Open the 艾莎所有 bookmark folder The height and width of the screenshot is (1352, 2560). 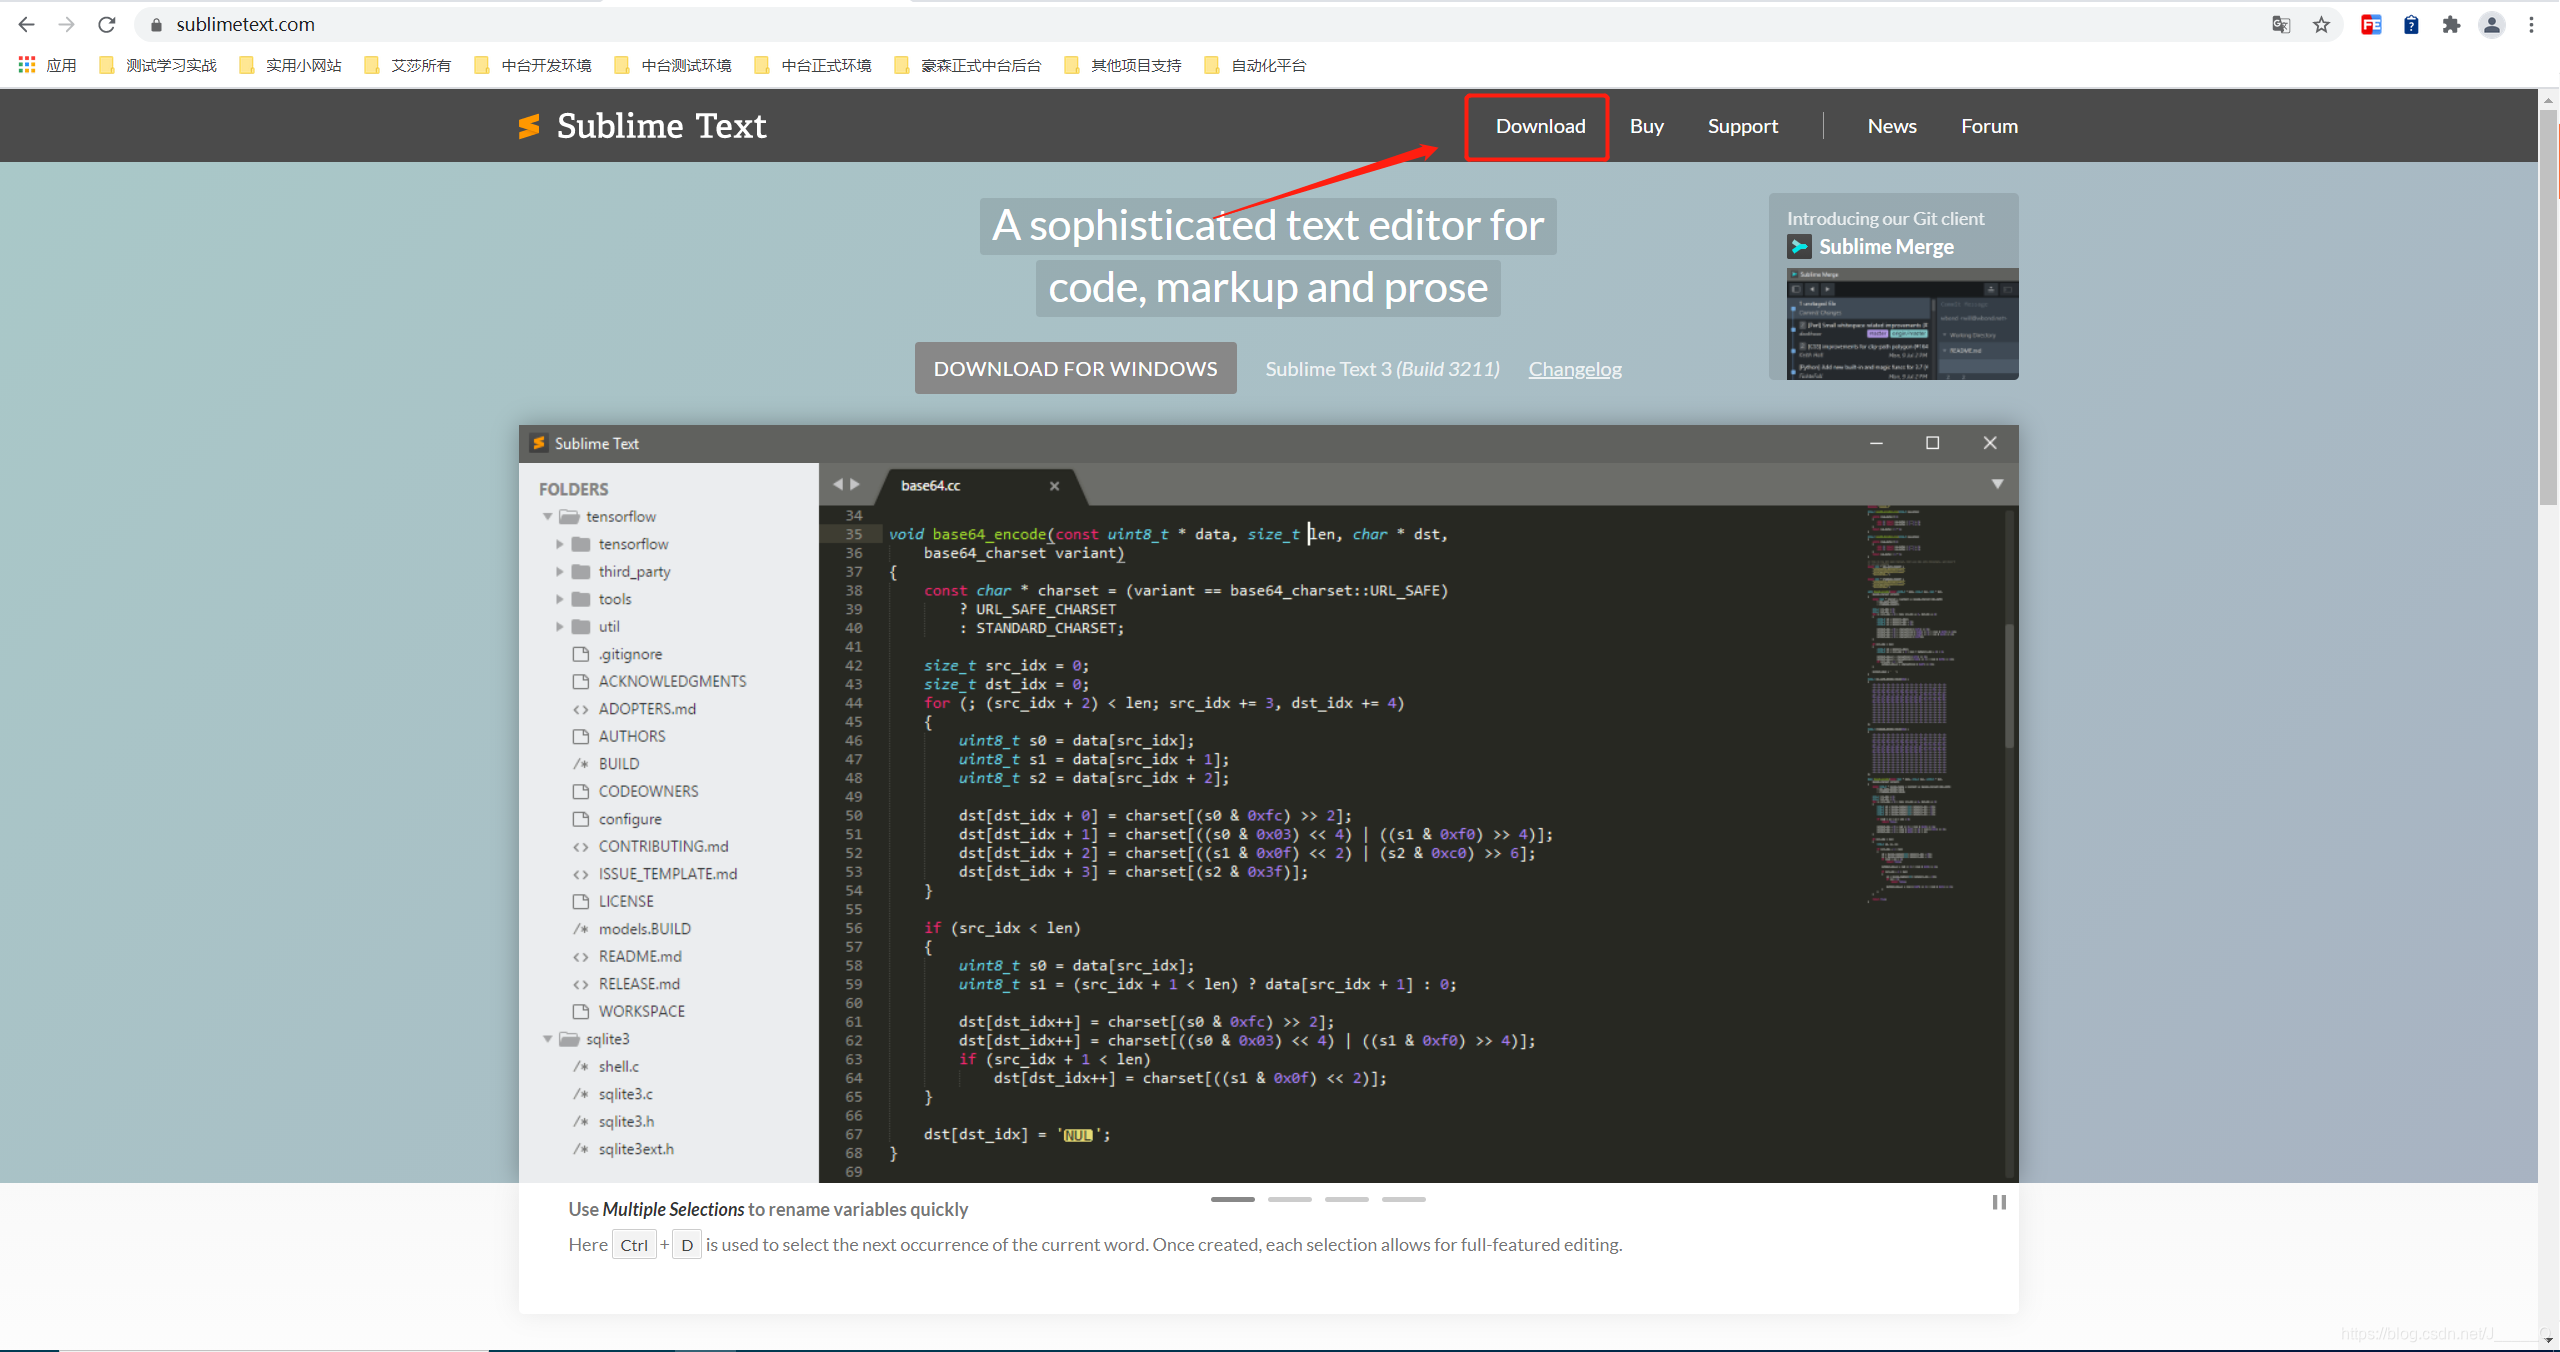click(408, 65)
